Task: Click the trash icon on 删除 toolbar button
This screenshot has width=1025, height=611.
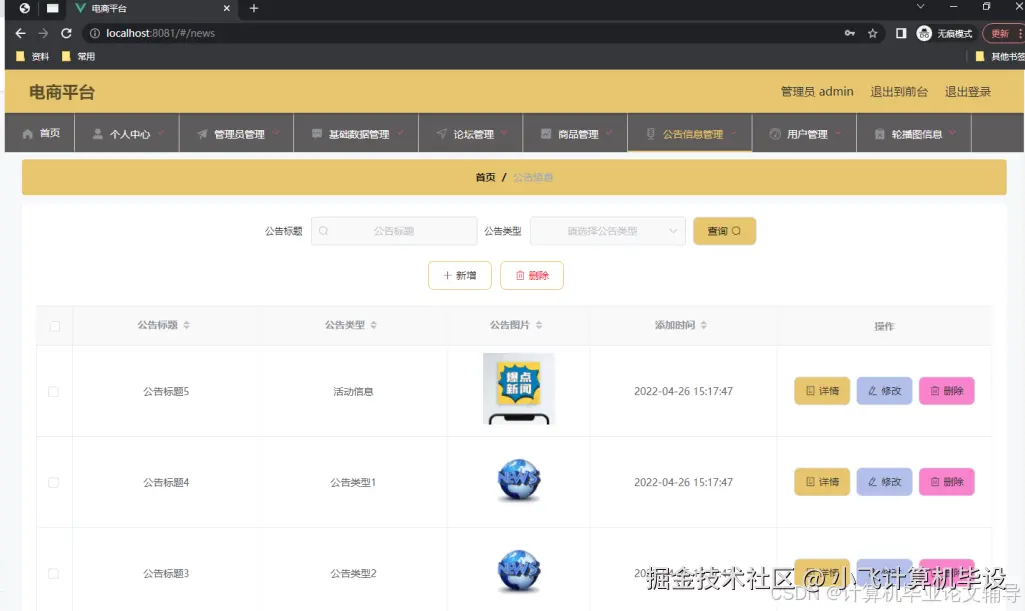Action: pos(518,275)
